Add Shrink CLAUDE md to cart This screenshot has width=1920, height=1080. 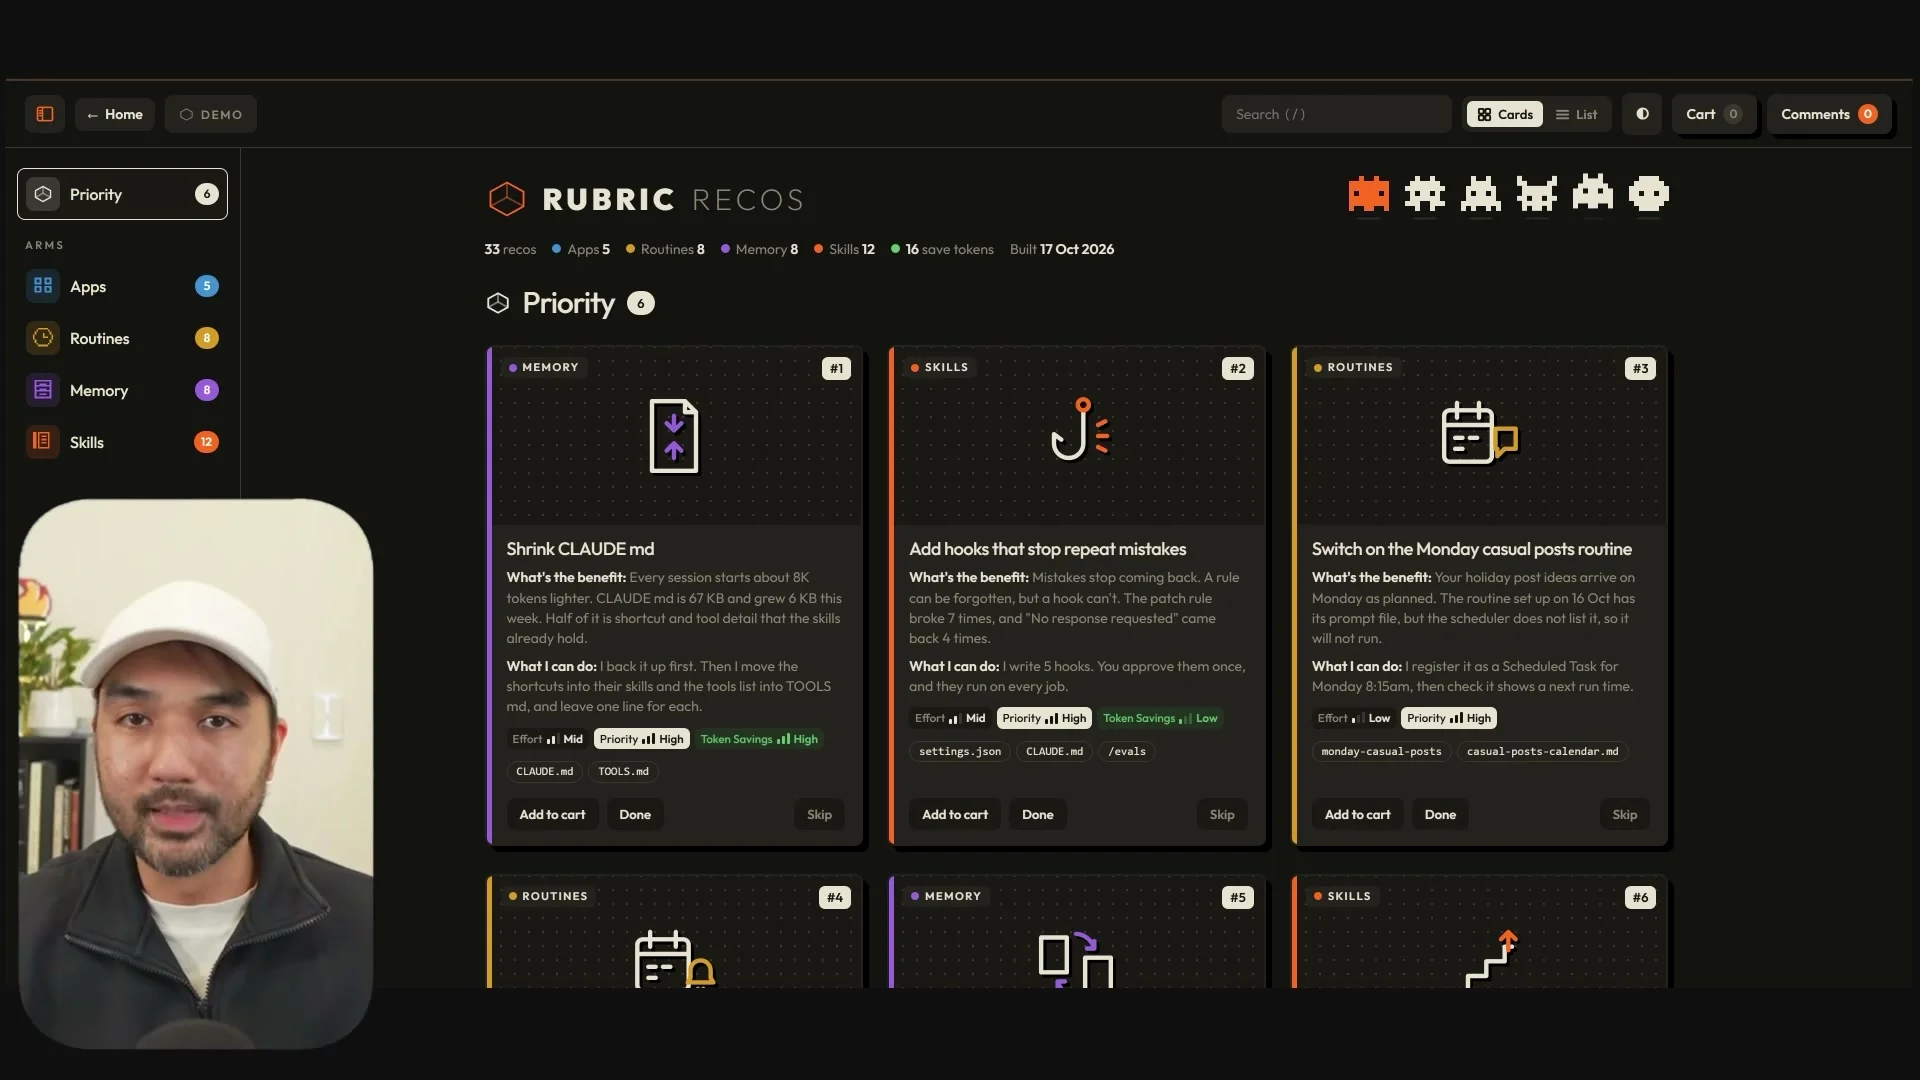[552, 814]
